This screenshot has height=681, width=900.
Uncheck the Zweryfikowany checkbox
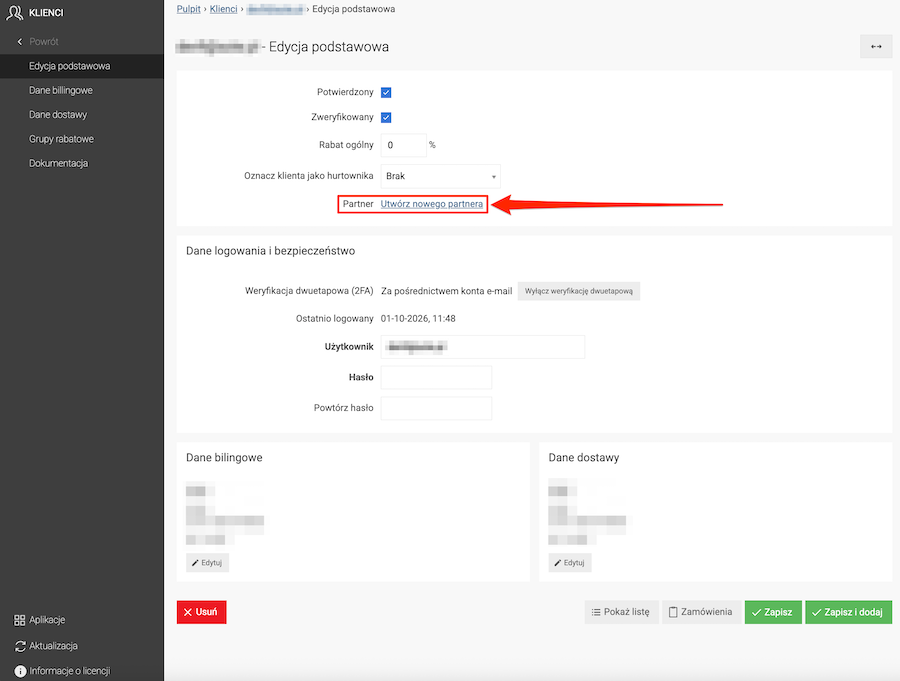pyautogui.click(x=386, y=118)
